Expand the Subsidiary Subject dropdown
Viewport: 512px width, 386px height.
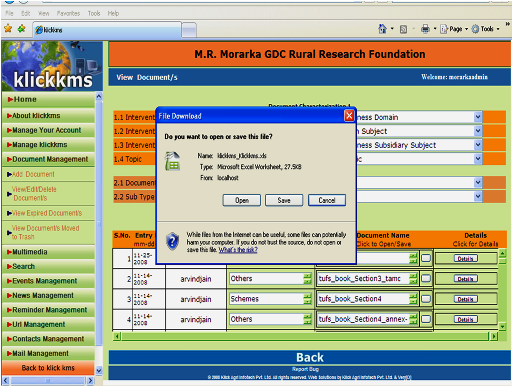[x=478, y=145]
